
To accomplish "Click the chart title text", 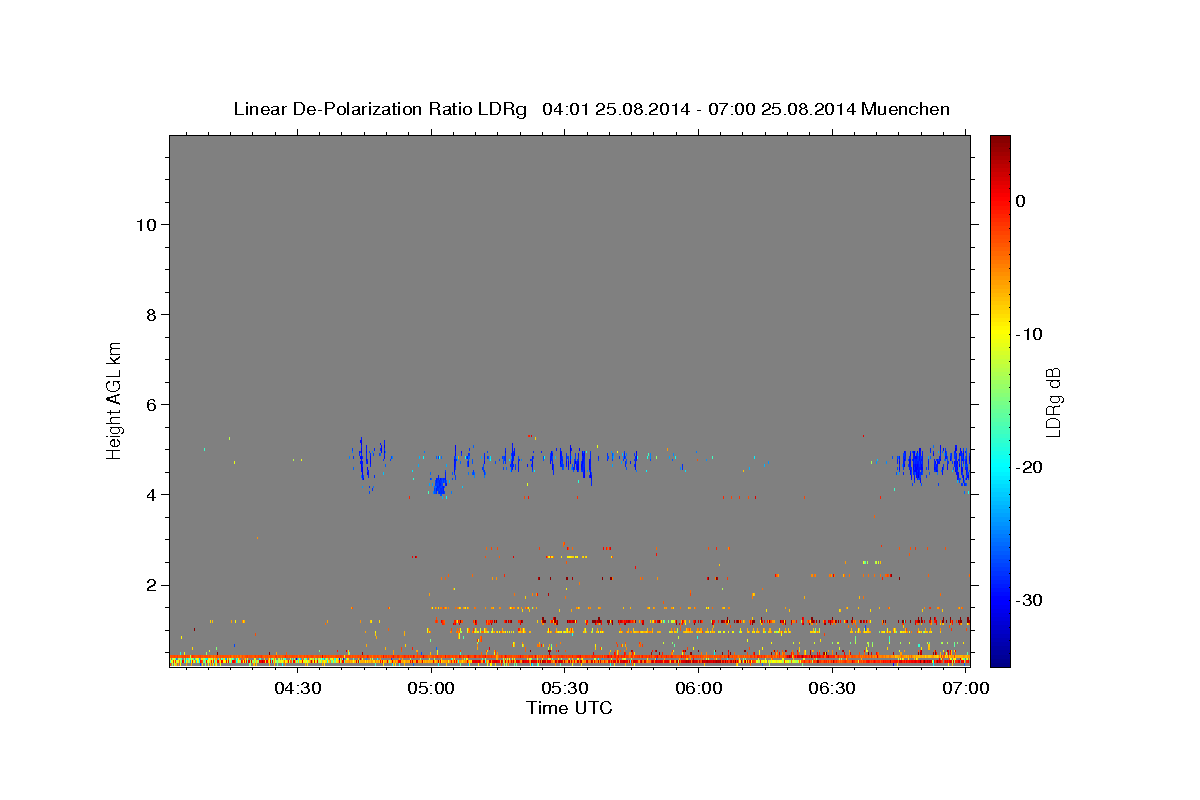I will [591, 109].
